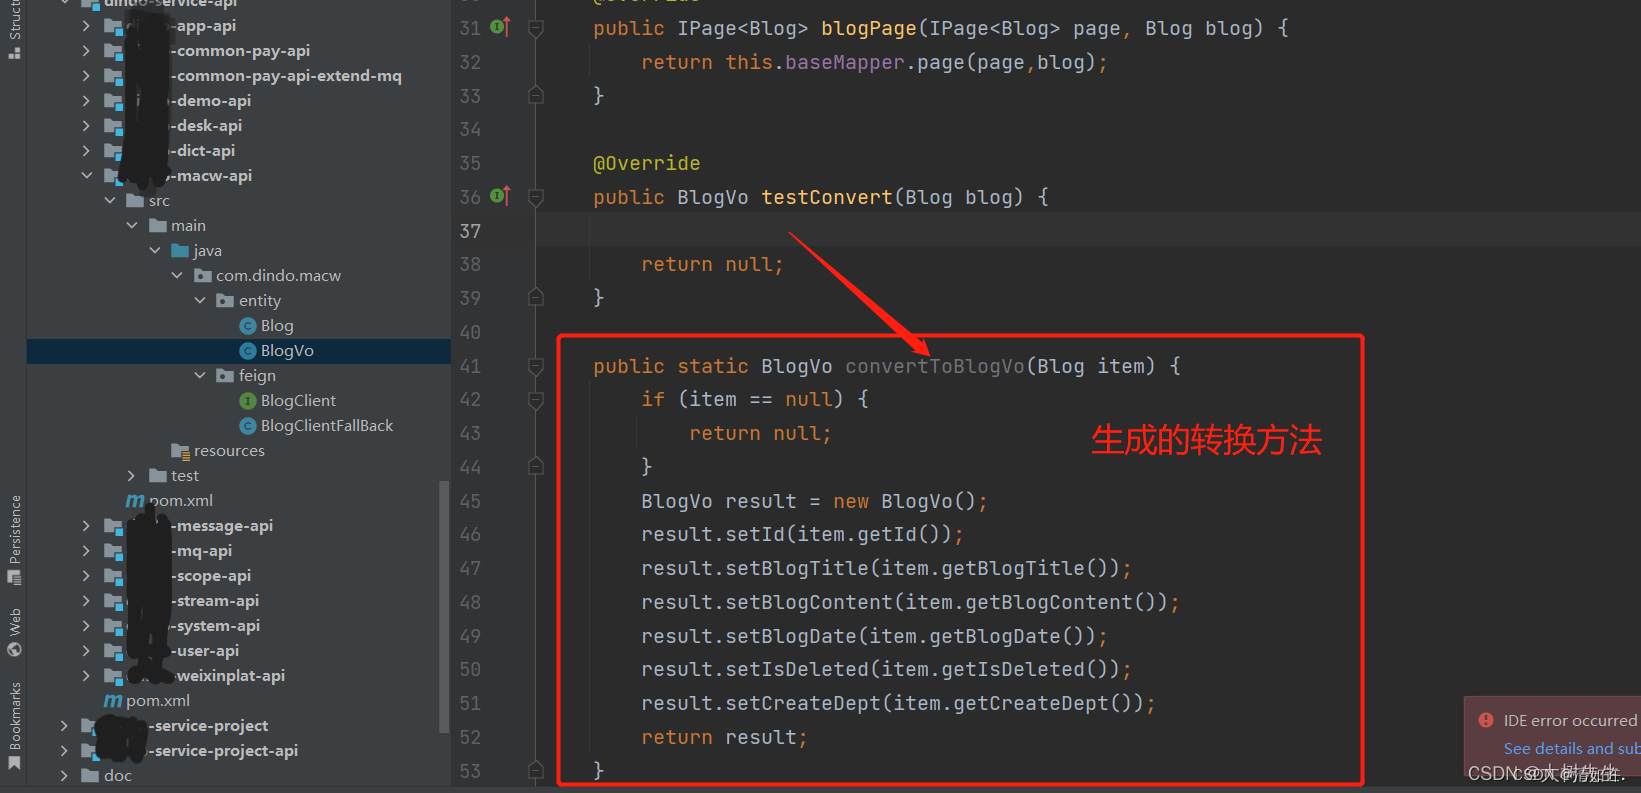The image size is (1641, 793).
Task: Click the override gutter icon on line 36
Action: point(501,197)
